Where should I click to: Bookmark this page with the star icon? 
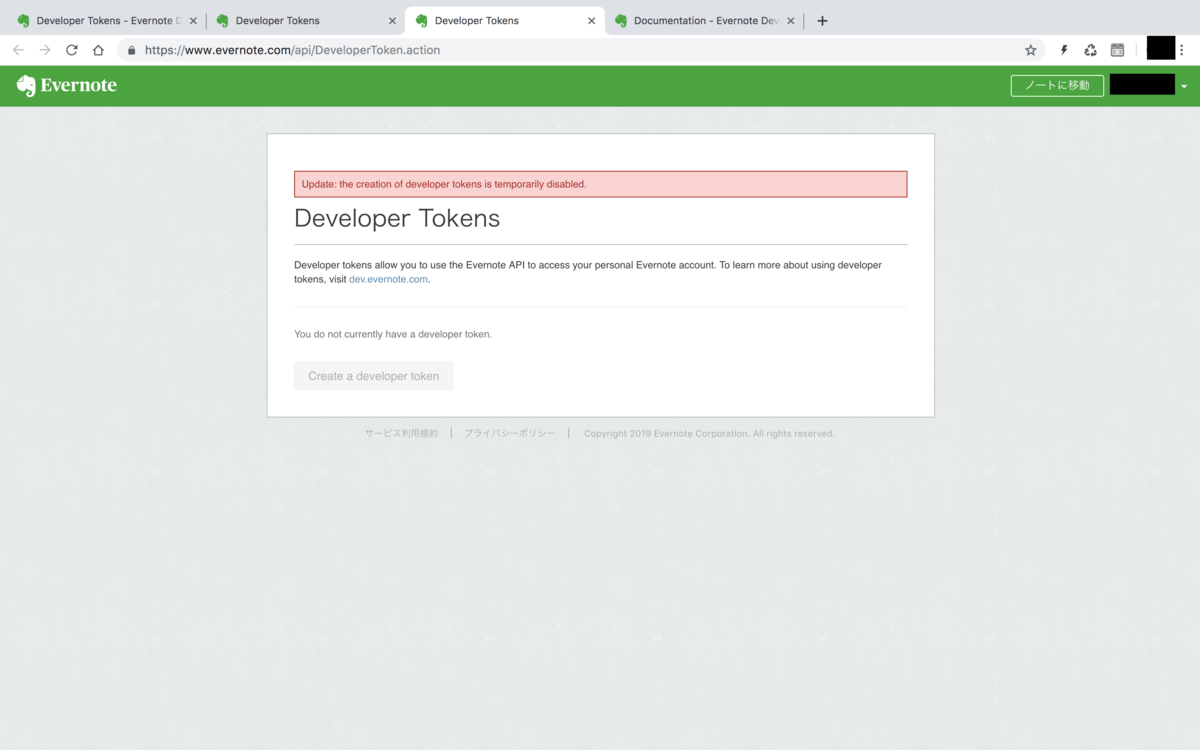coord(1031,50)
